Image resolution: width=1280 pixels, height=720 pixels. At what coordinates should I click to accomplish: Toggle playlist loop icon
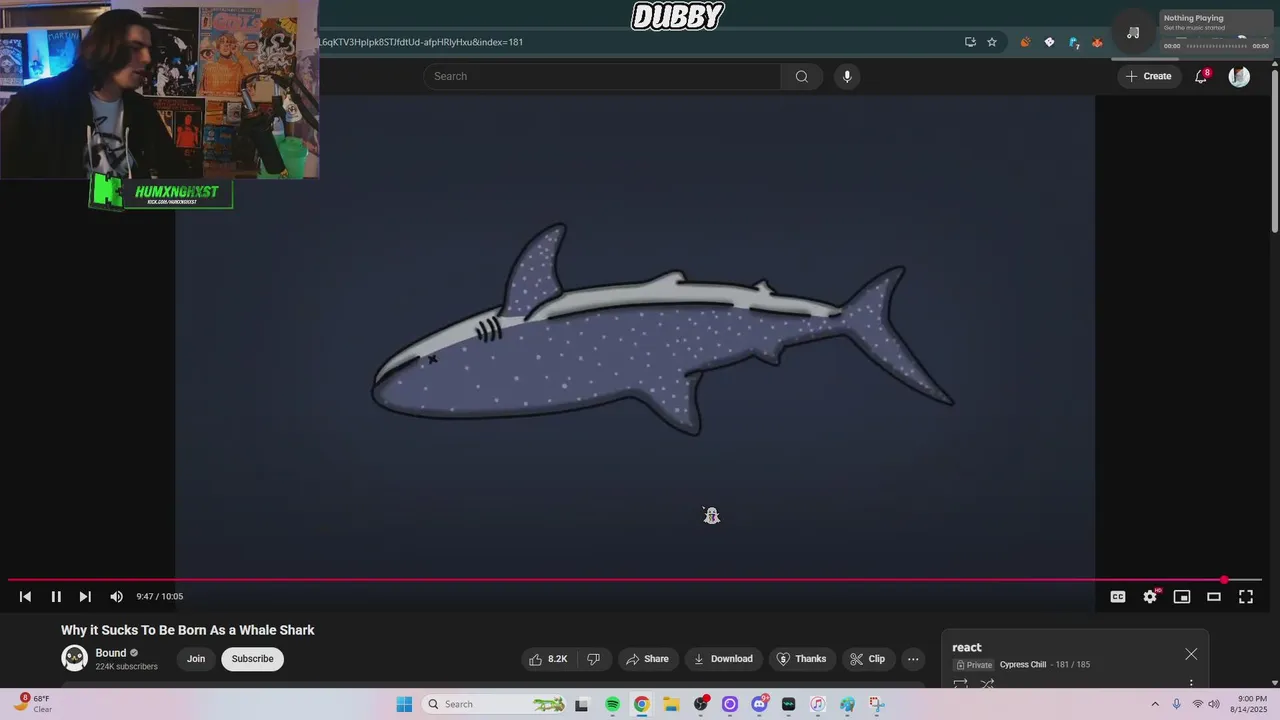point(960,685)
